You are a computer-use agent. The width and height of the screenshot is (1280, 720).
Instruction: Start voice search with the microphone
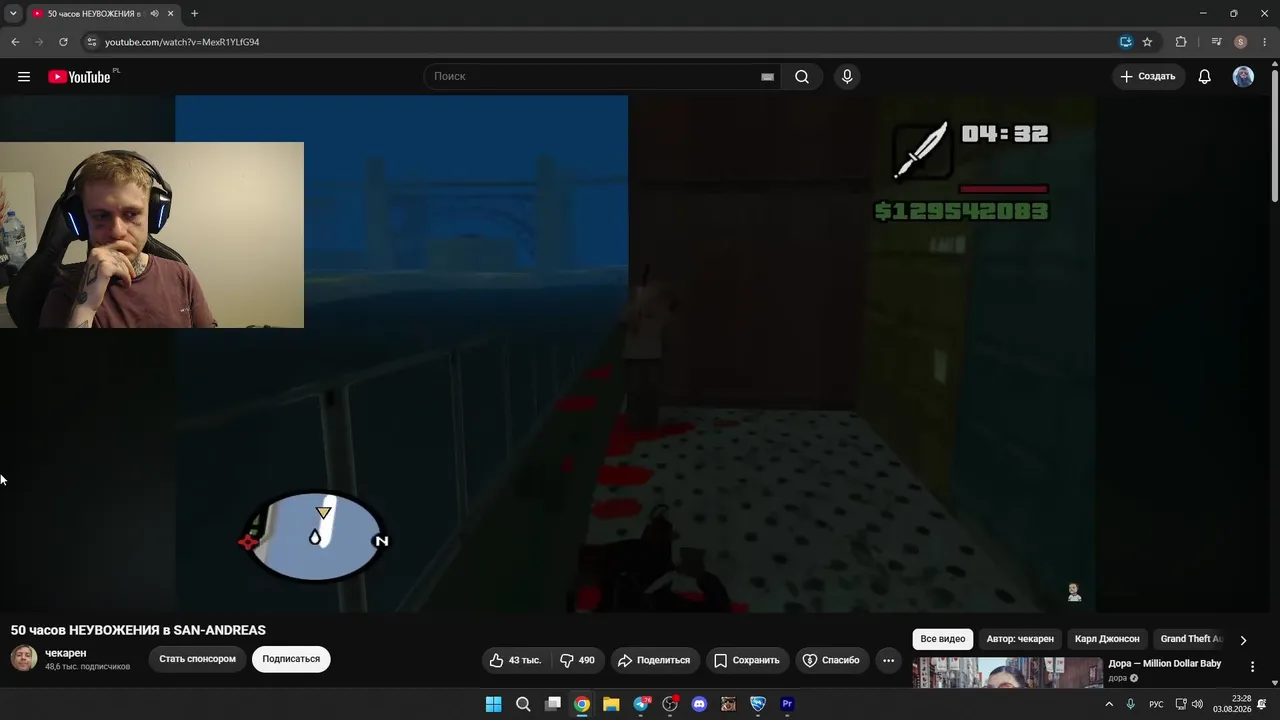(x=847, y=77)
